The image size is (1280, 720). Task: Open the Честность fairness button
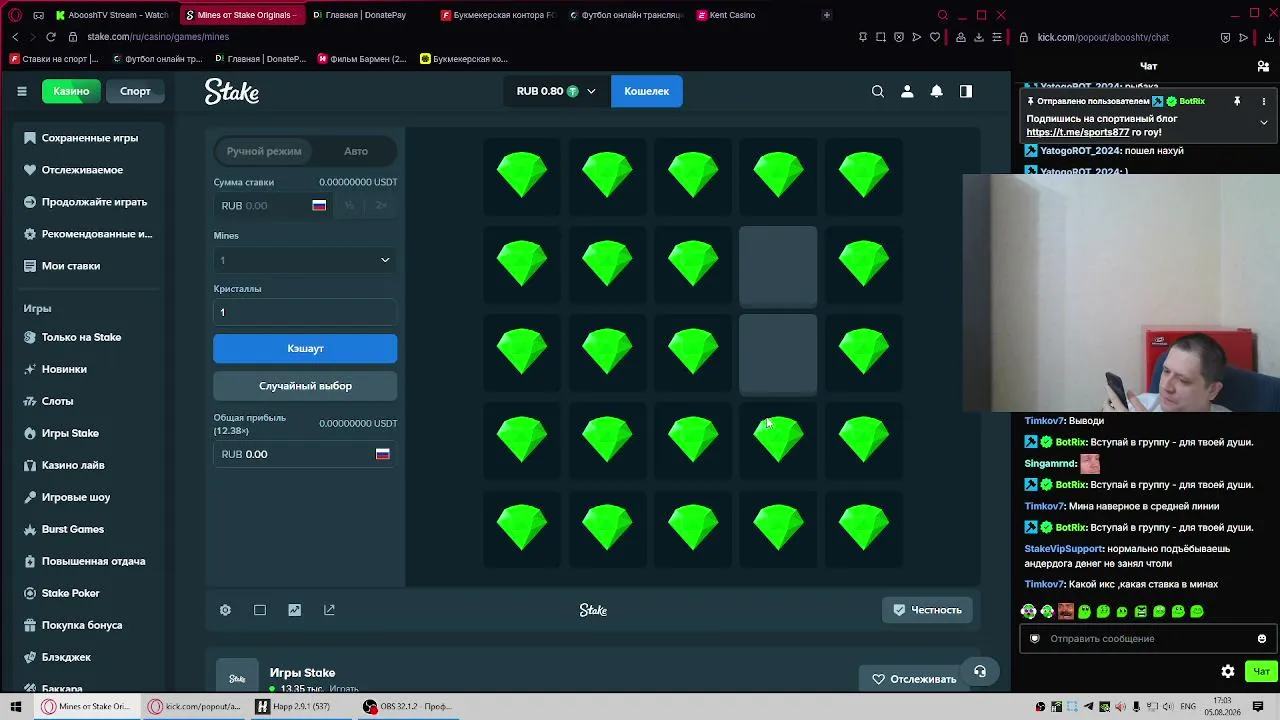(927, 610)
